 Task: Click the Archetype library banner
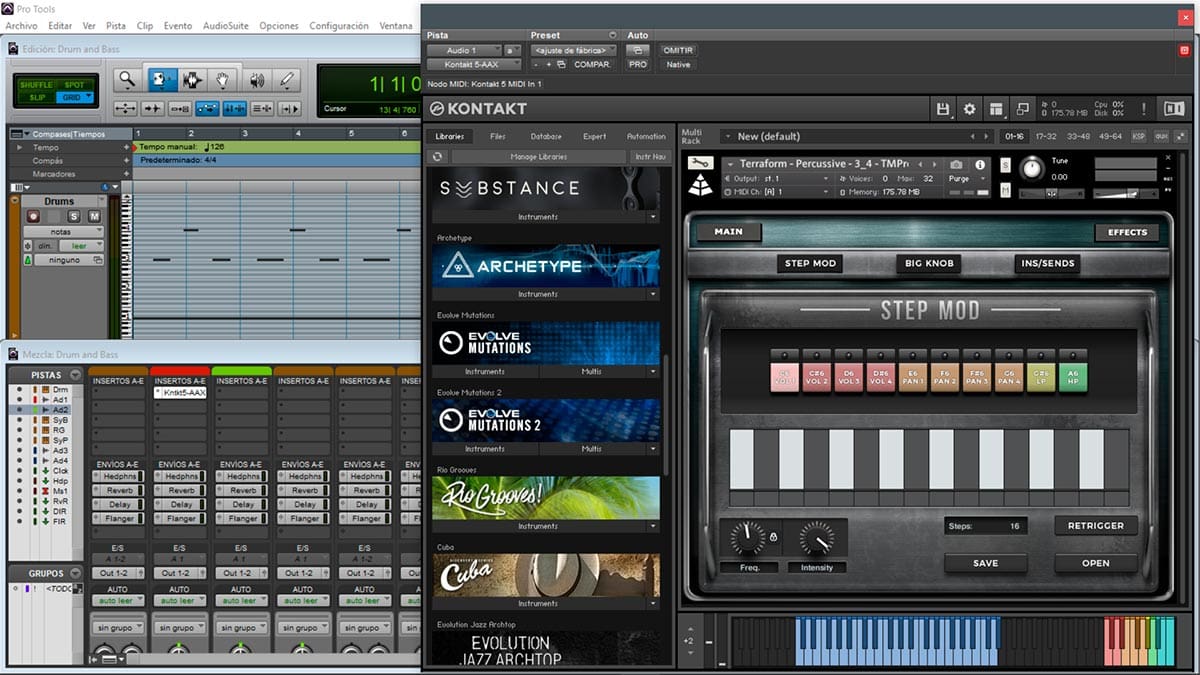548,266
